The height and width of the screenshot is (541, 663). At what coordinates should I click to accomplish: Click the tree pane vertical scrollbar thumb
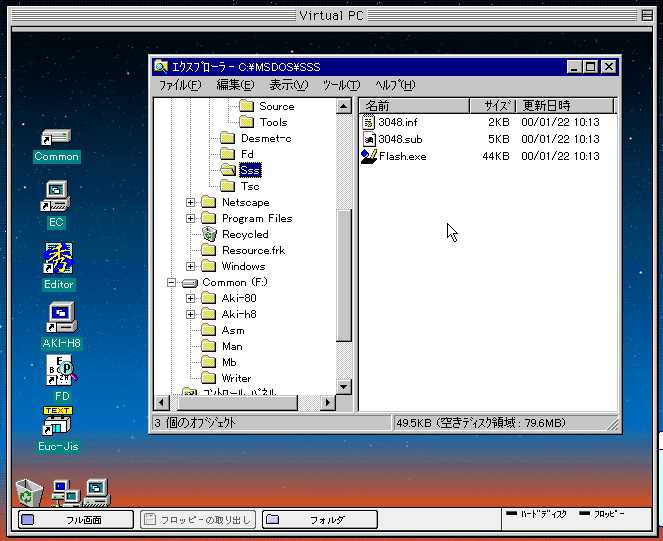pyautogui.click(x=344, y=275)
